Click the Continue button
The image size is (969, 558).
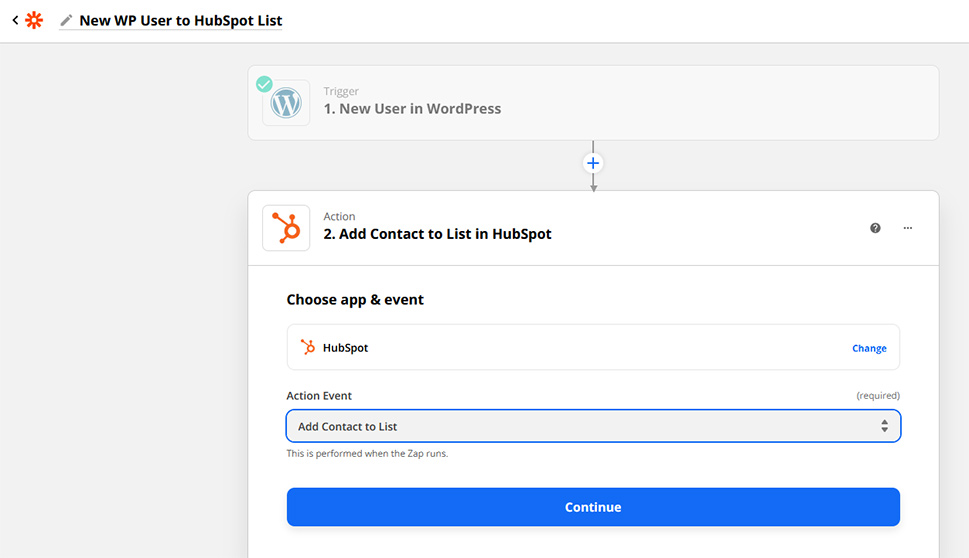593,507
